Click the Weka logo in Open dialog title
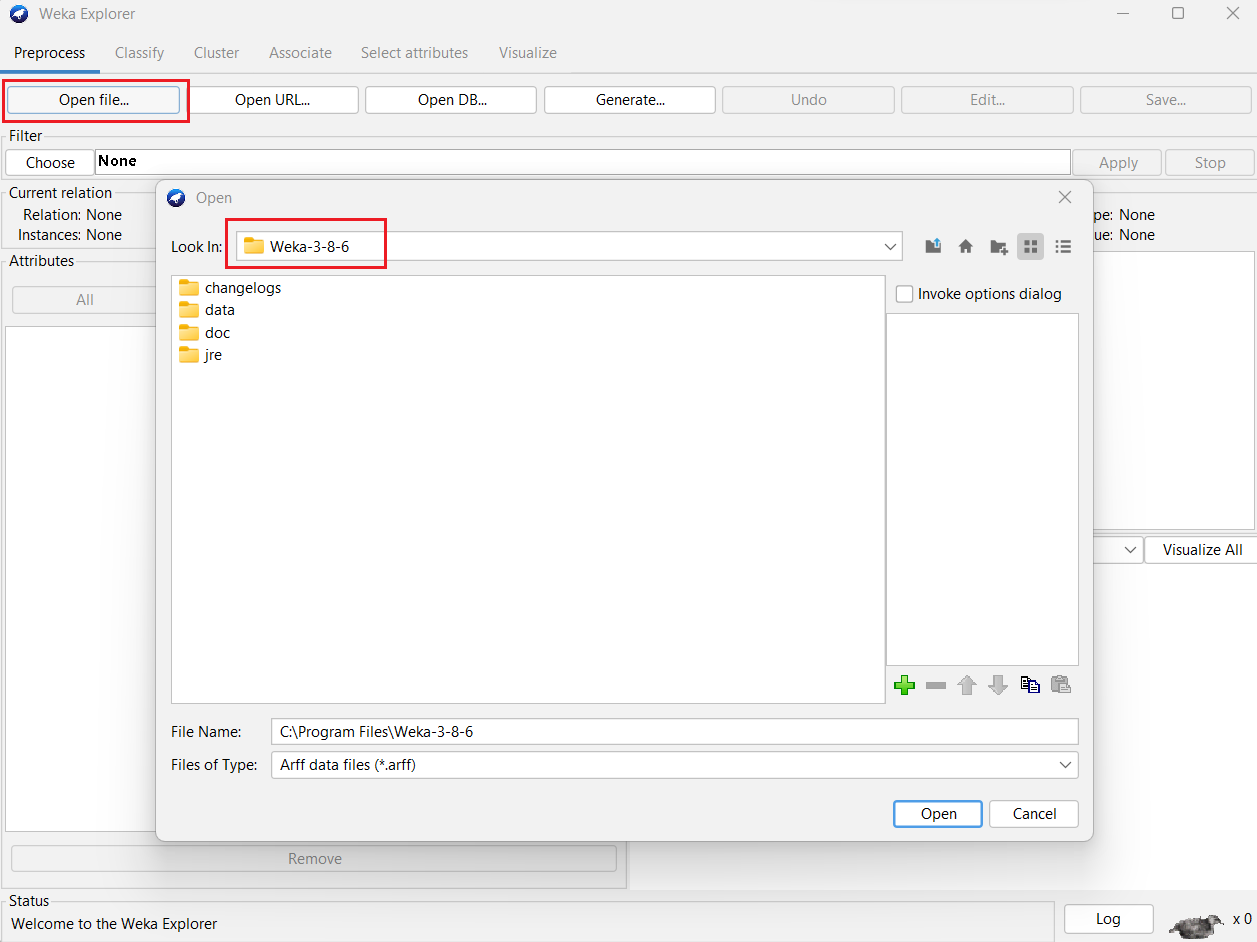Image resolution: width=1257 pixels, height=942 pixels. tap(177, 198)
